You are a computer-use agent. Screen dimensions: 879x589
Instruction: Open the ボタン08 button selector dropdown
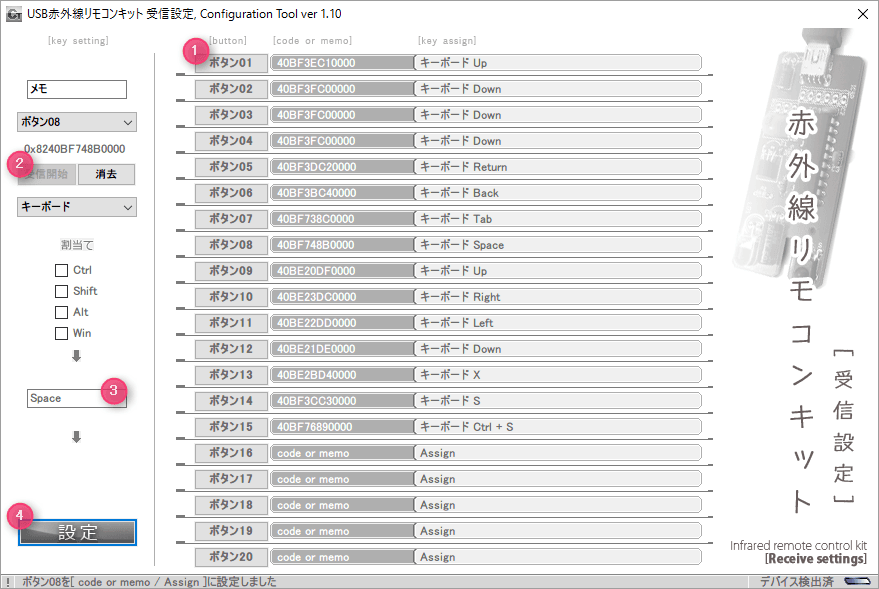click(x=77, y=122)
